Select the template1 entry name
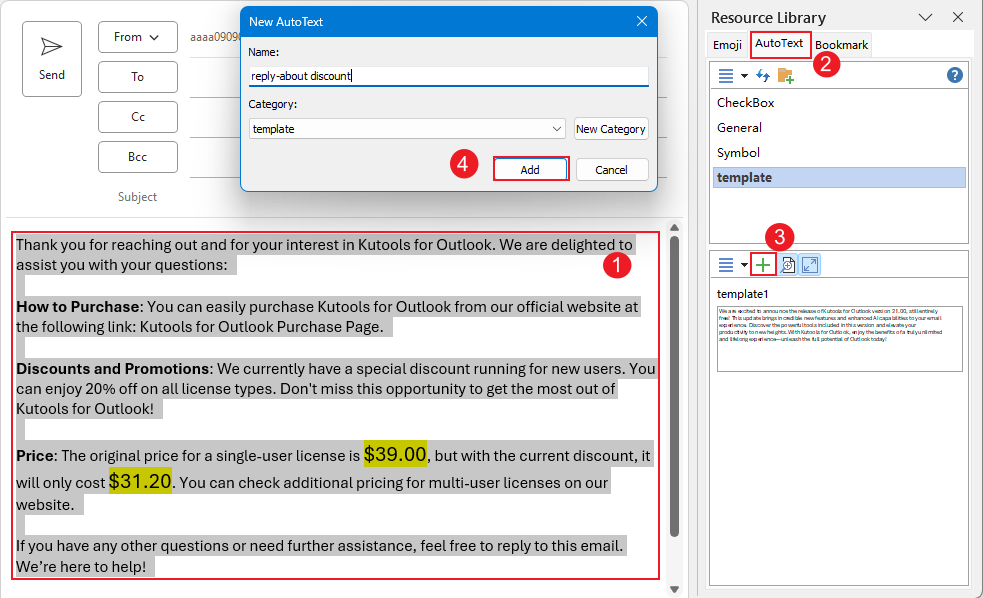This screenshot has width=983, height=598. coord(743,294)
